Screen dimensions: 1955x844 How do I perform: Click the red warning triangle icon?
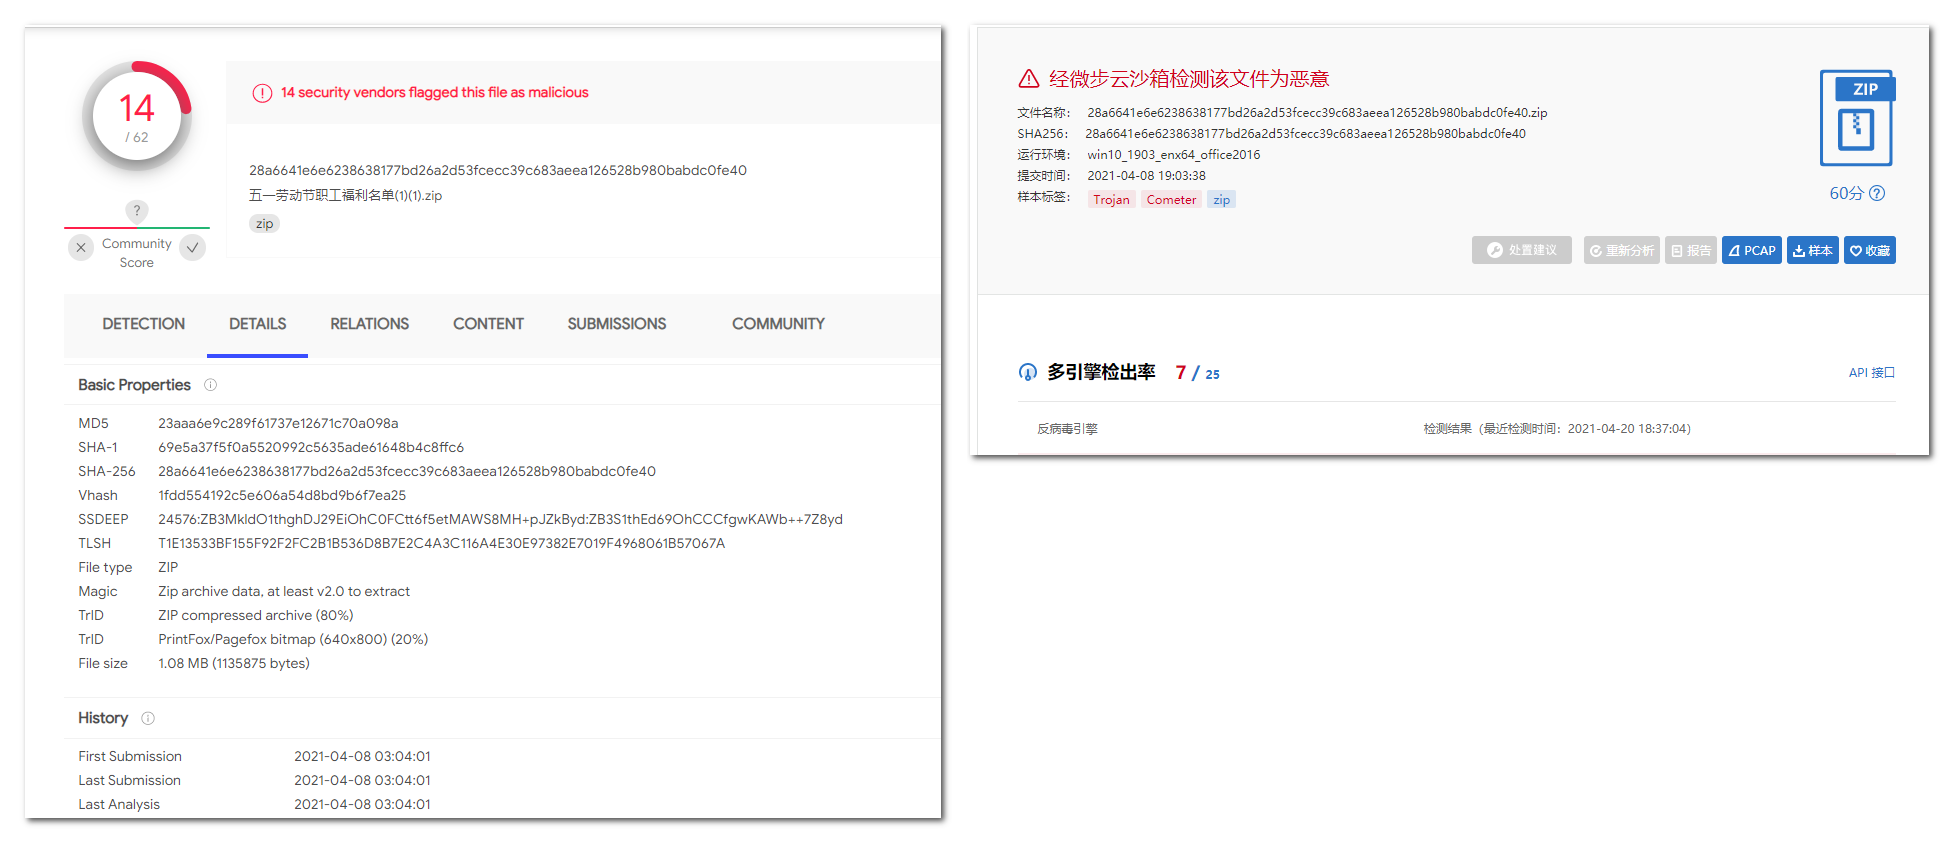click(1029, 79)
